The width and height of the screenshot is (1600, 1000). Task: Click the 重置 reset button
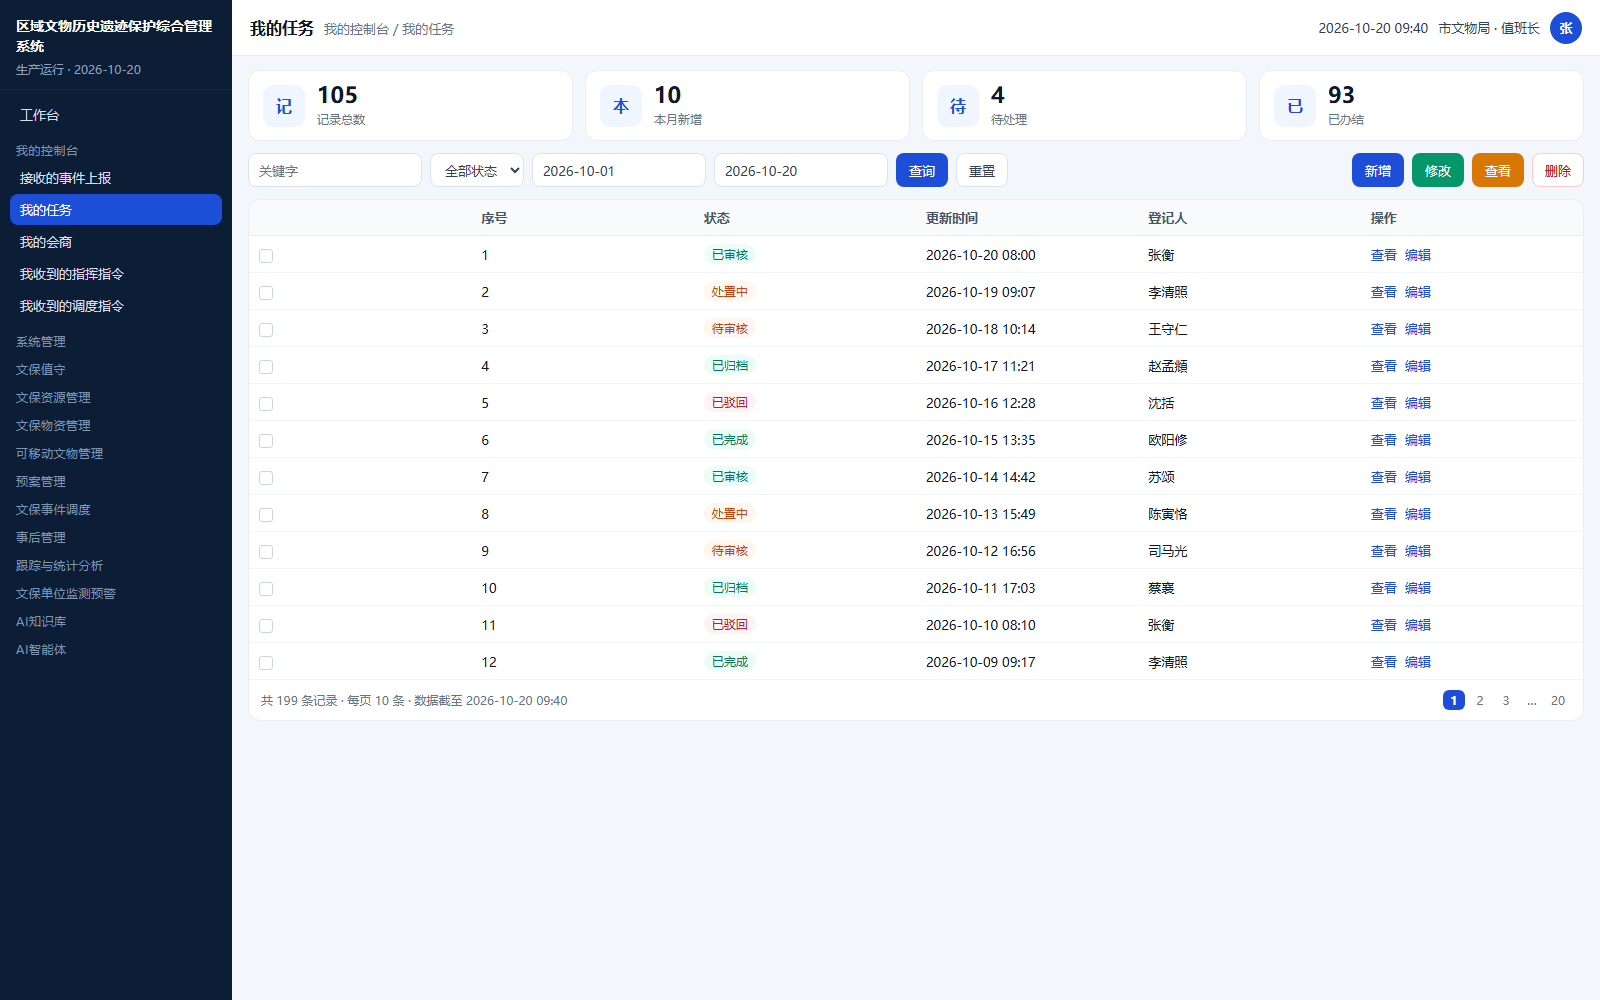[982, 170]
